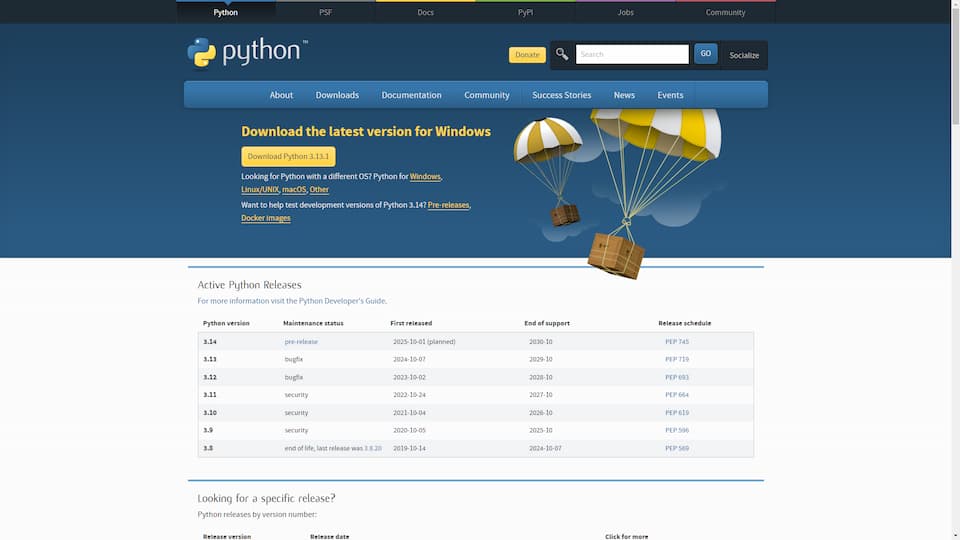Select the 3.11 version cell
The image size is (960, 540).
[210, 395]
